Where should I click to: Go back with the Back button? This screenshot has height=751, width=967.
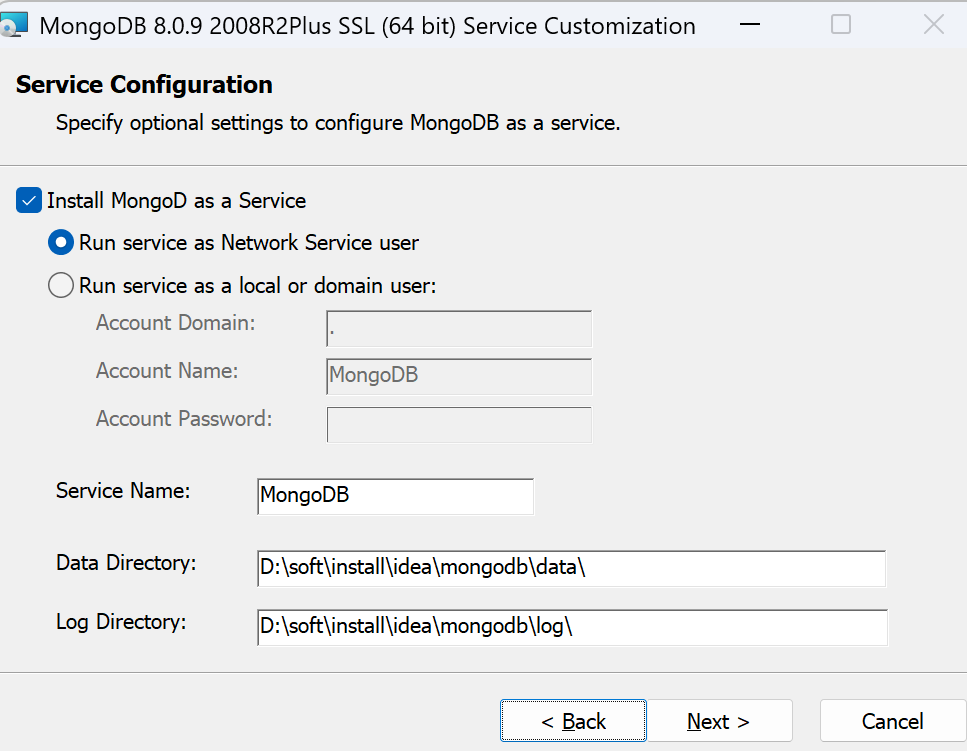(x=573, y=720)
